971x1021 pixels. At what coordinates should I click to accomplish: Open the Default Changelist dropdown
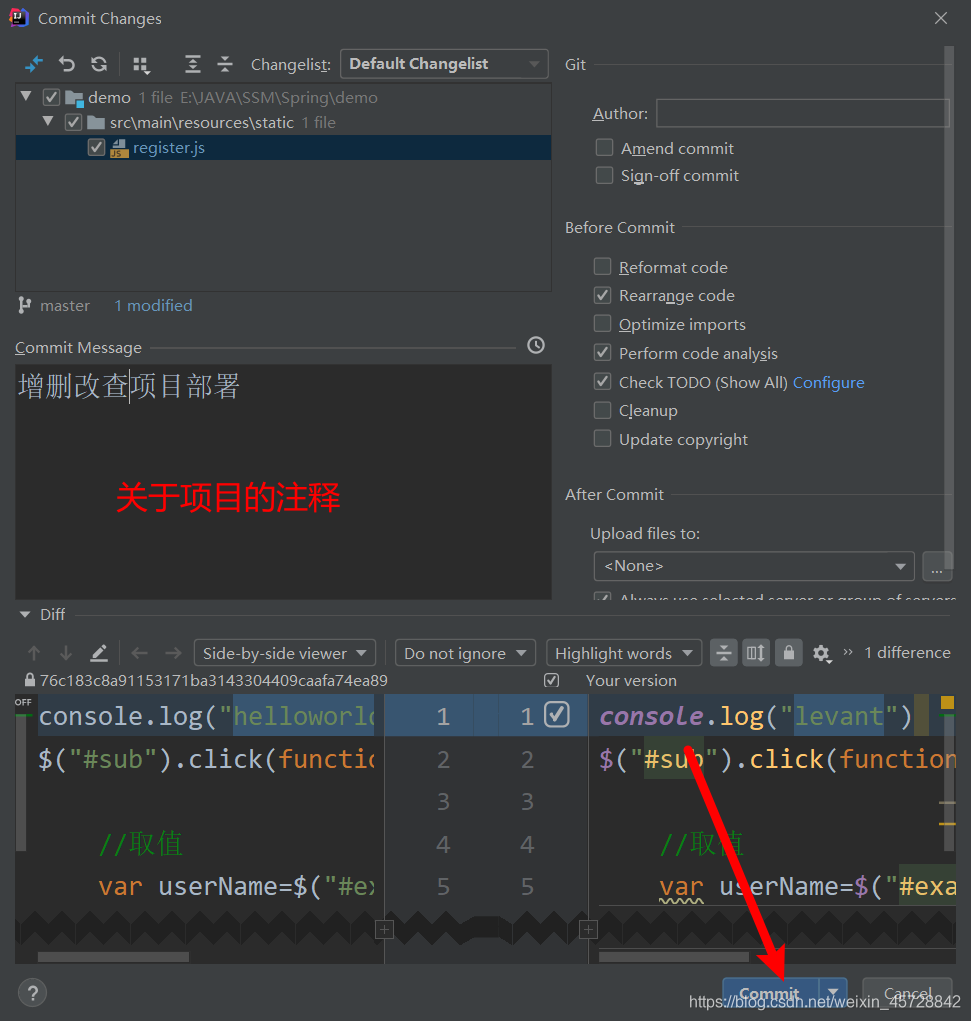(x=444, y=64)
